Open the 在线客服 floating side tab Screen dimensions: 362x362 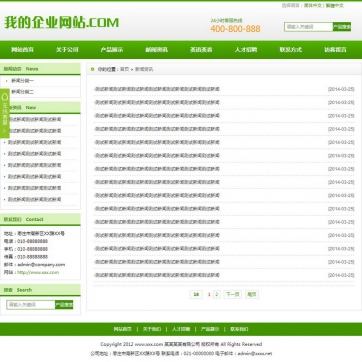coord(5,113)
